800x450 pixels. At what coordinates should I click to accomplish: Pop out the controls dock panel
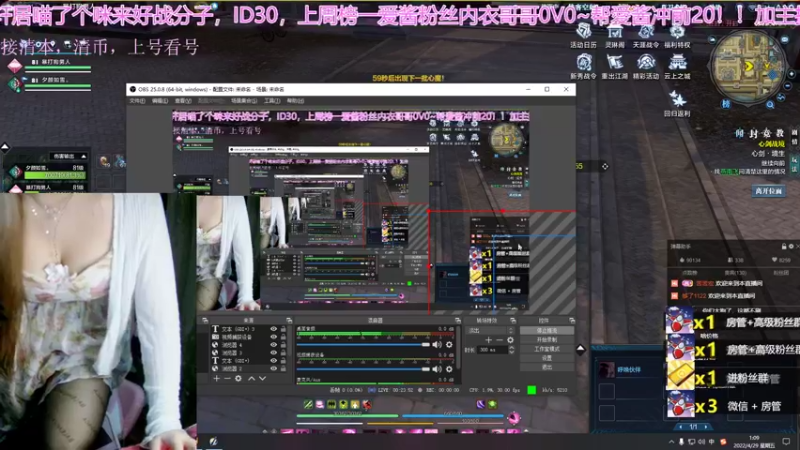(x=572, y=320)
